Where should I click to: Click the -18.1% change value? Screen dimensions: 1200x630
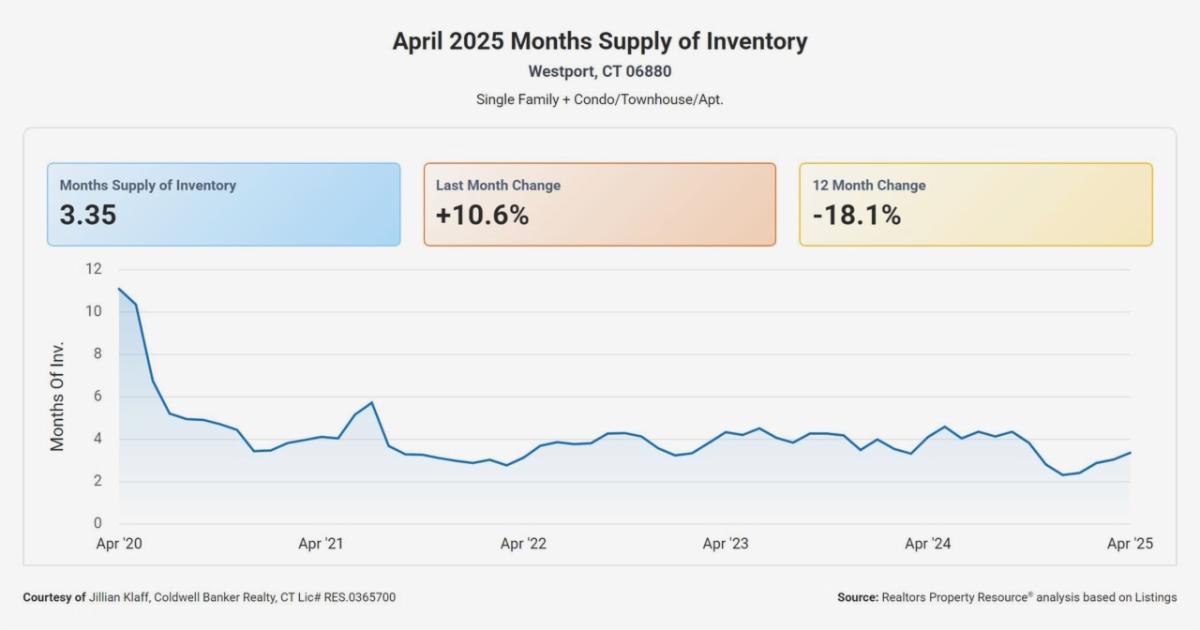856,215
